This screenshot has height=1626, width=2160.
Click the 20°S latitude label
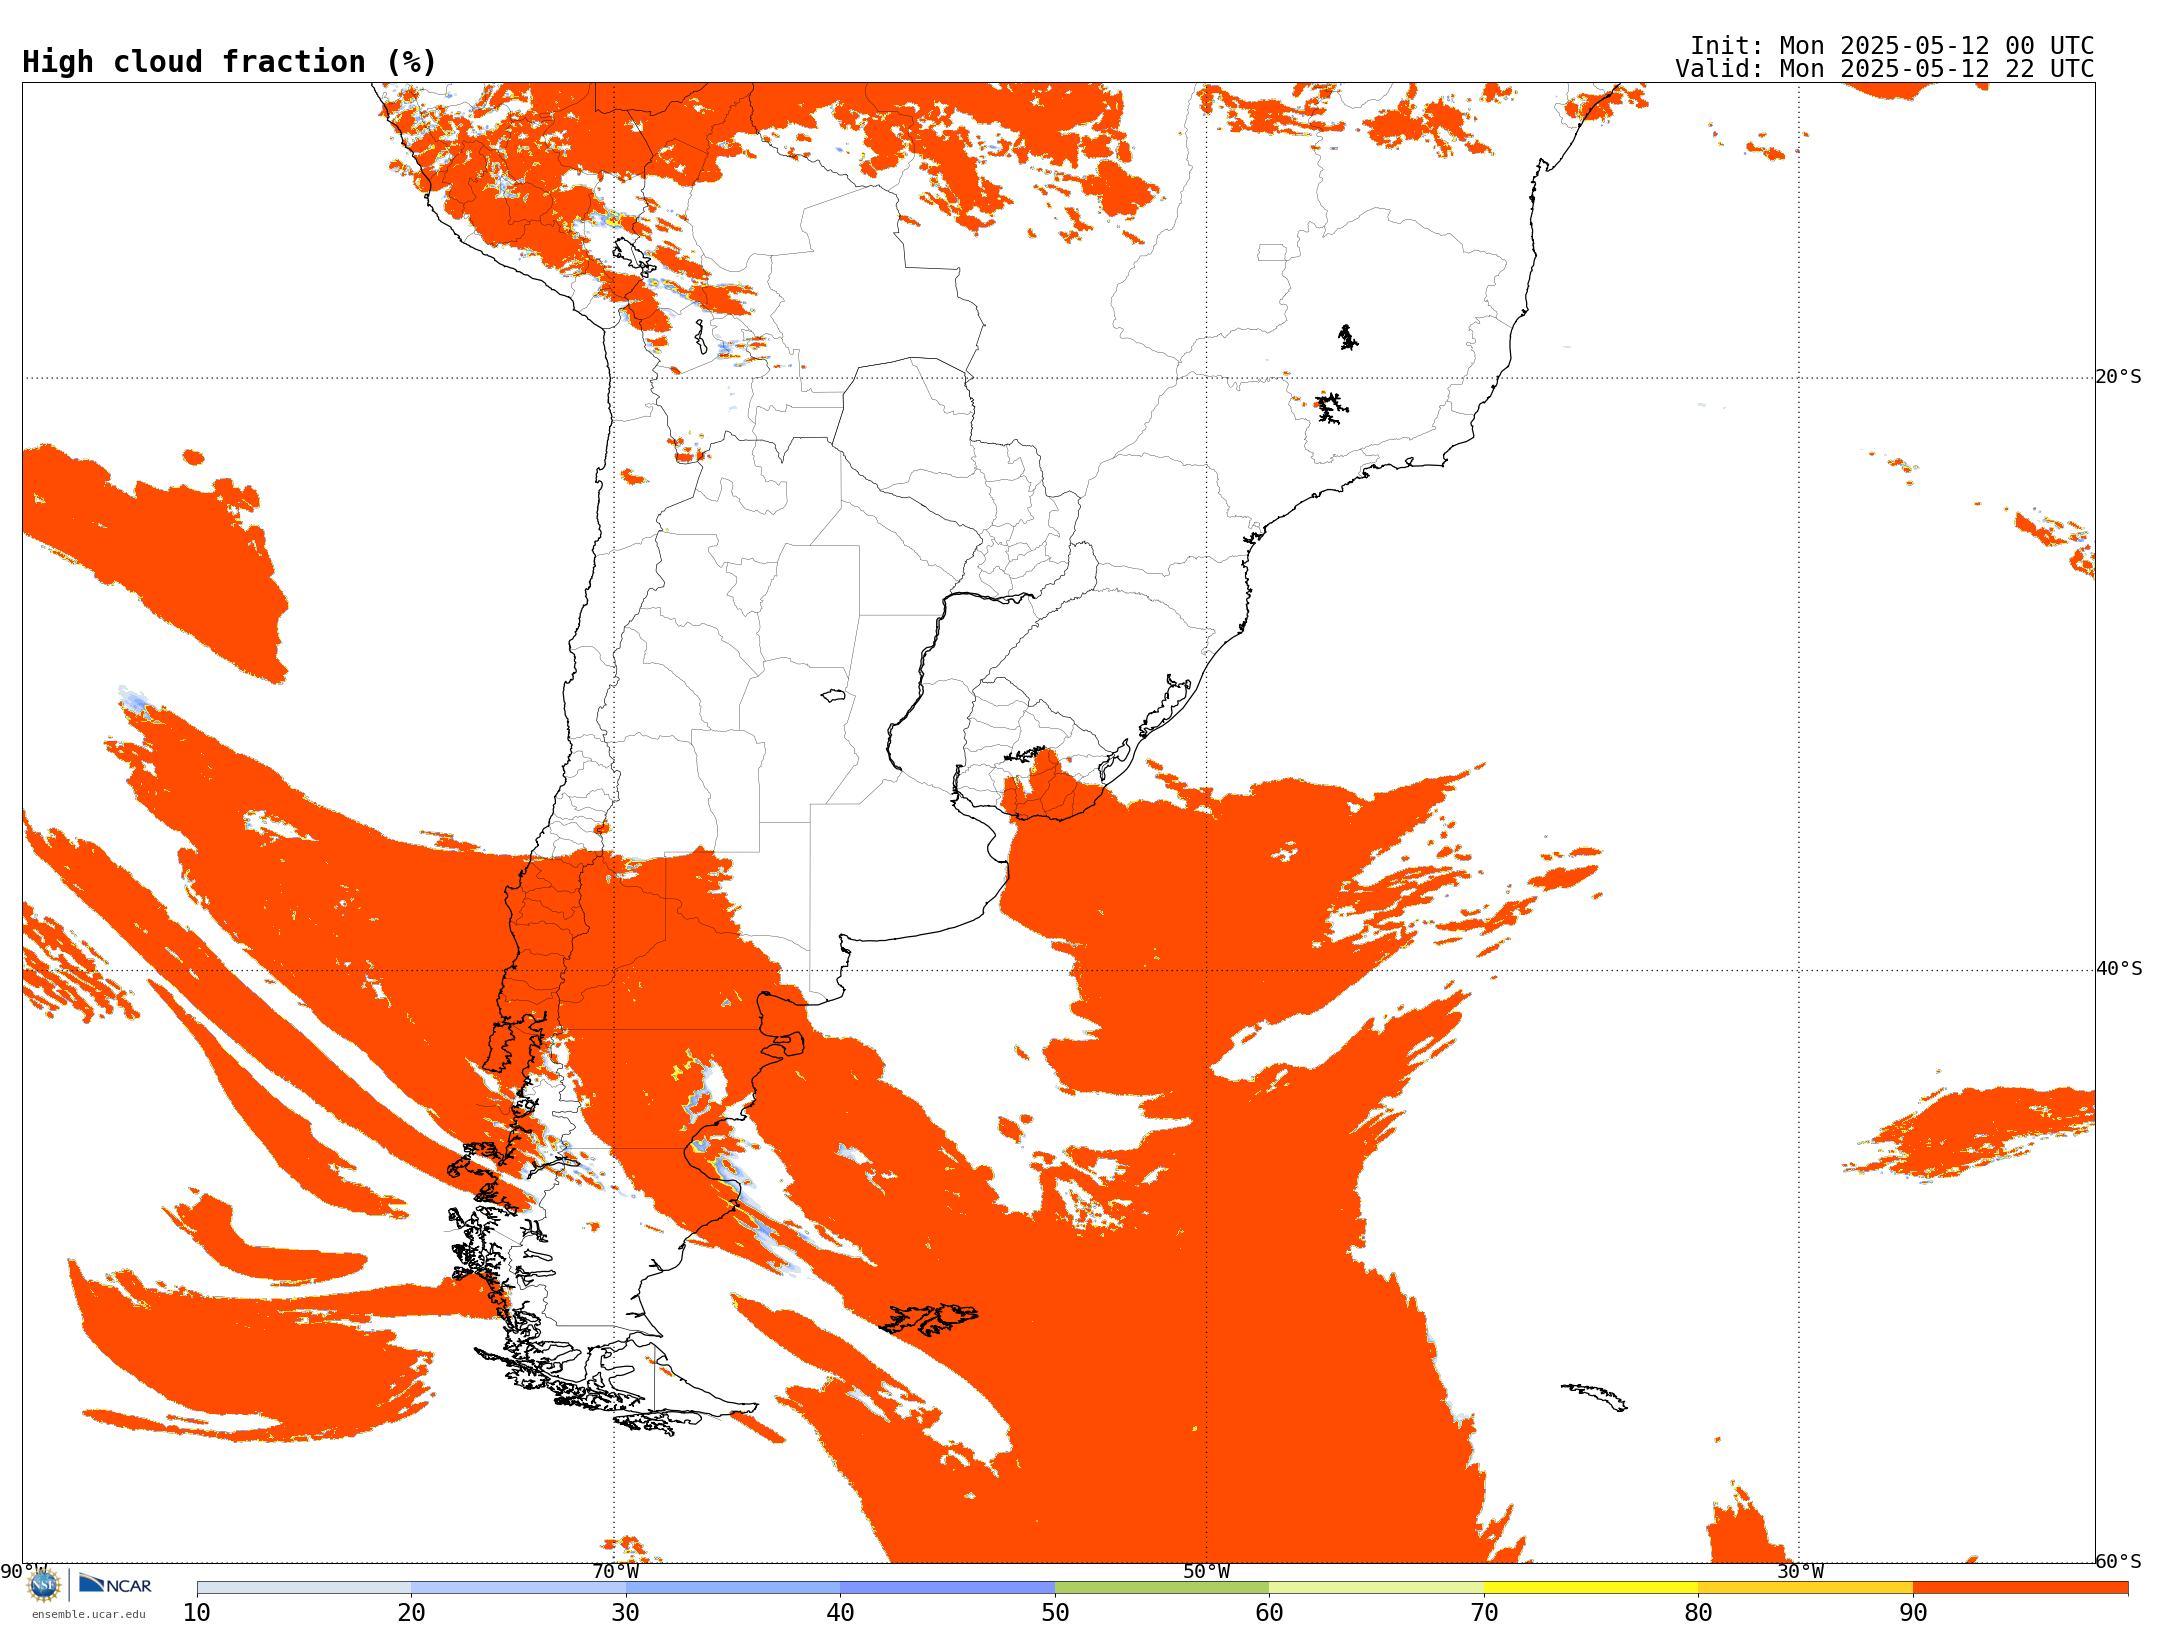point(2118,377)
